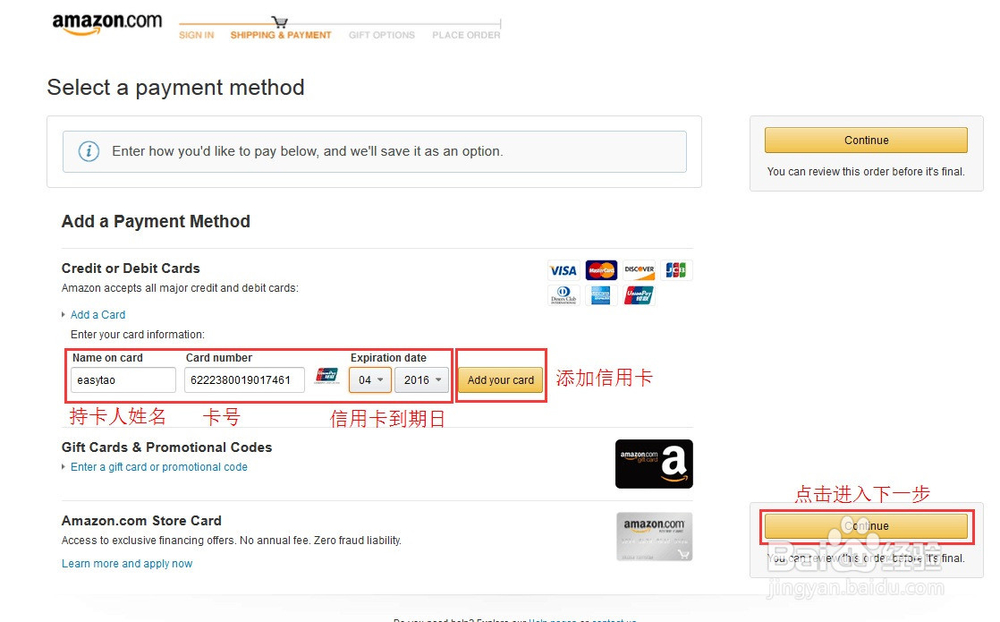Click the Amazon.com logo

coord(107,24)
